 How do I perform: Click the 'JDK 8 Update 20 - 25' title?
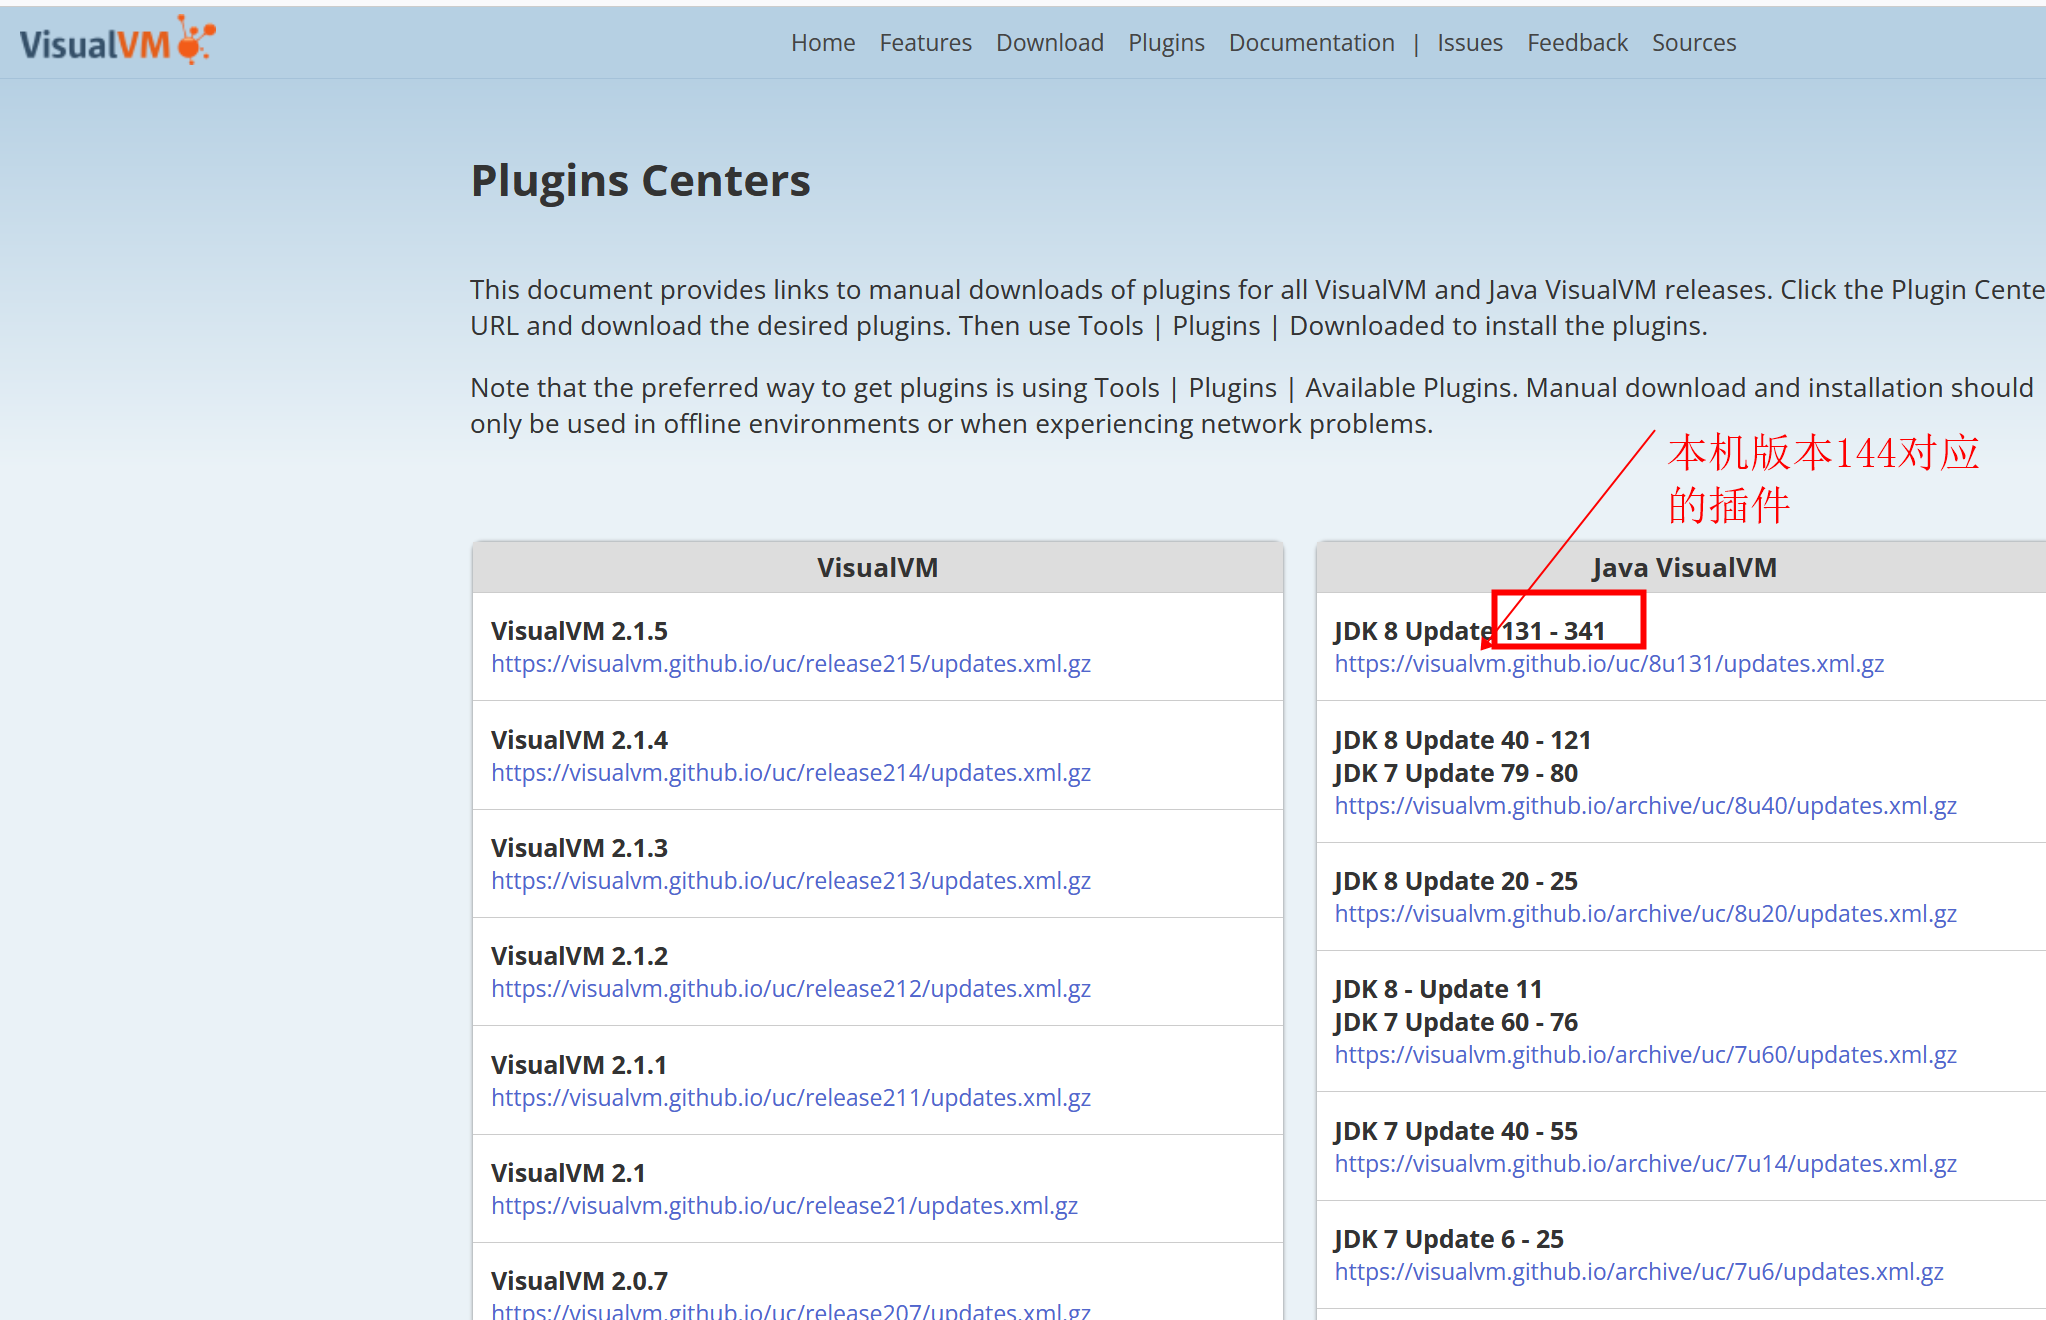pyautogui.click(x=1455, y=881)
